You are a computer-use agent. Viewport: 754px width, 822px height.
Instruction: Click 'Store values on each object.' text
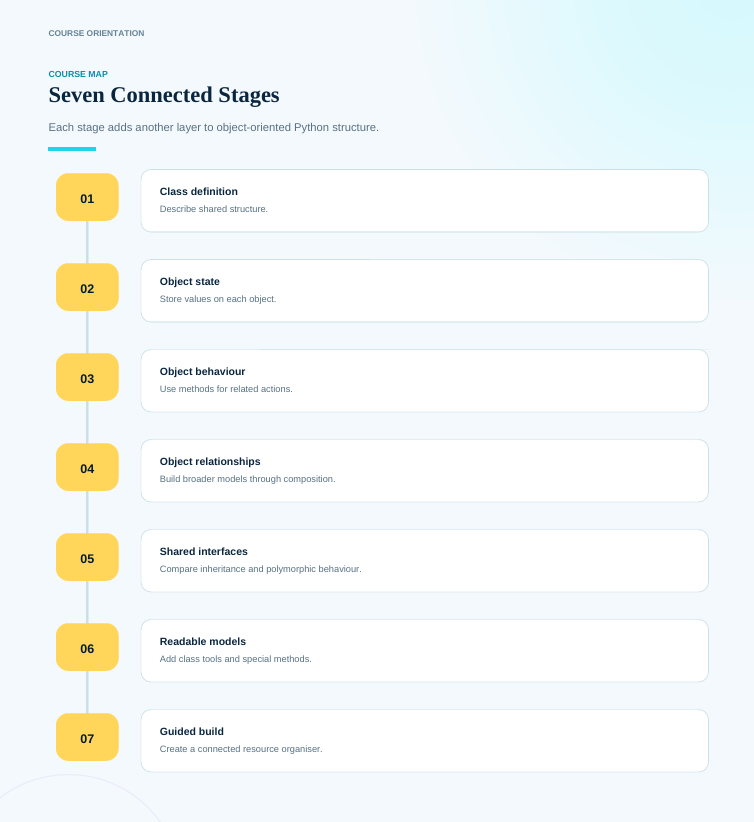[218, 299]
